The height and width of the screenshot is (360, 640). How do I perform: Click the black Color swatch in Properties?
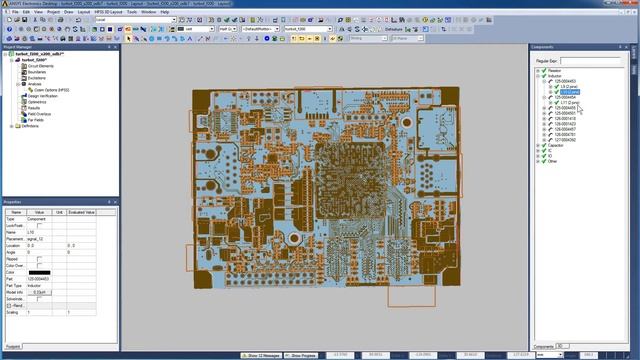(40, 272)
